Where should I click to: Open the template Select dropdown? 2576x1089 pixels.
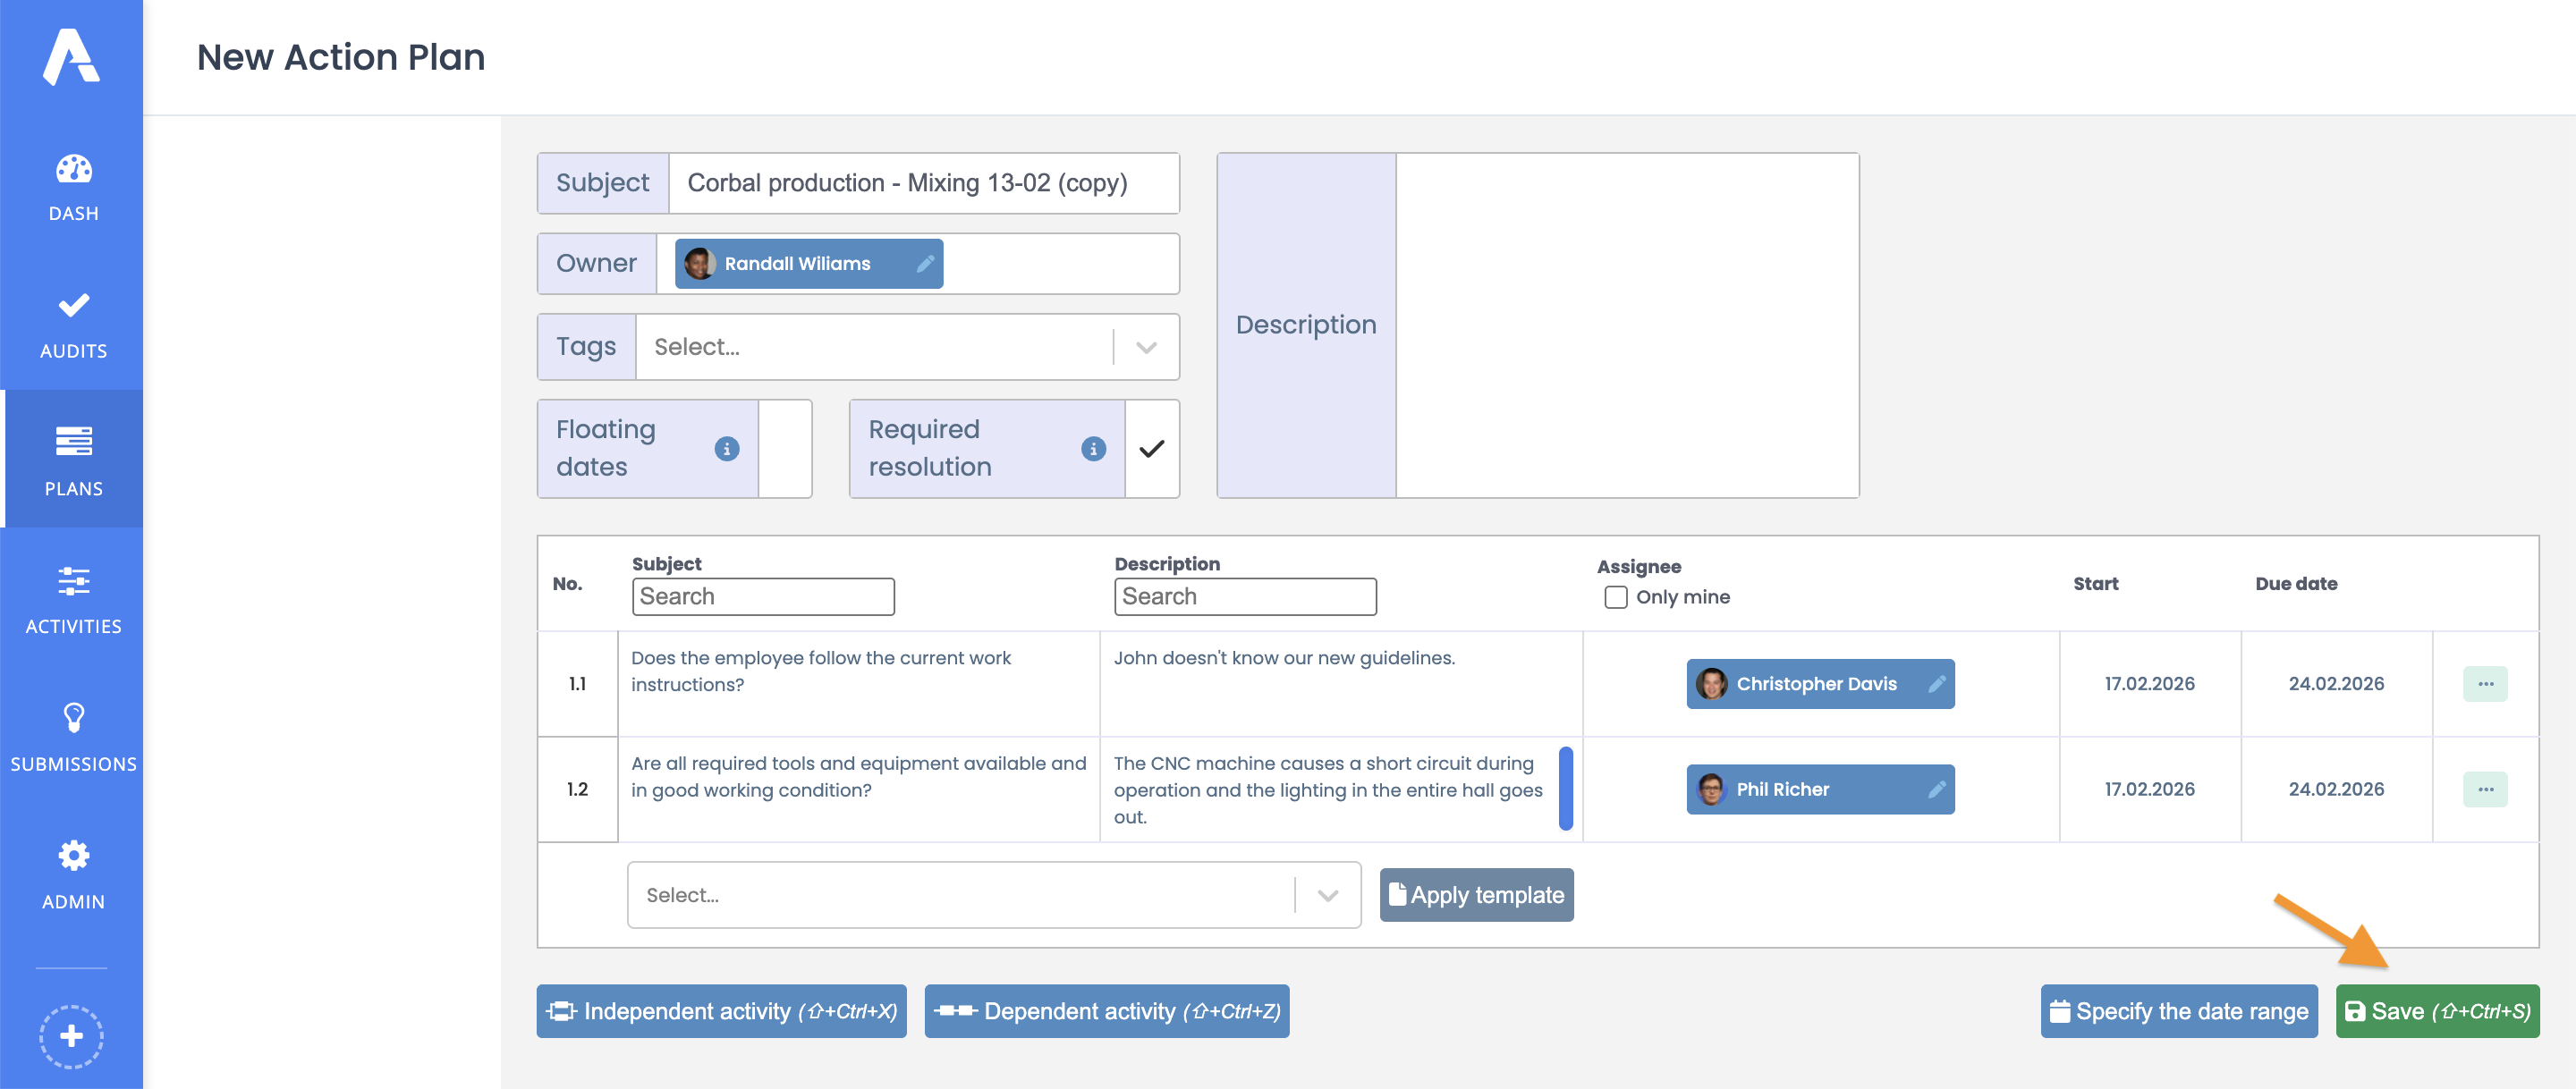coord(1327,896)
